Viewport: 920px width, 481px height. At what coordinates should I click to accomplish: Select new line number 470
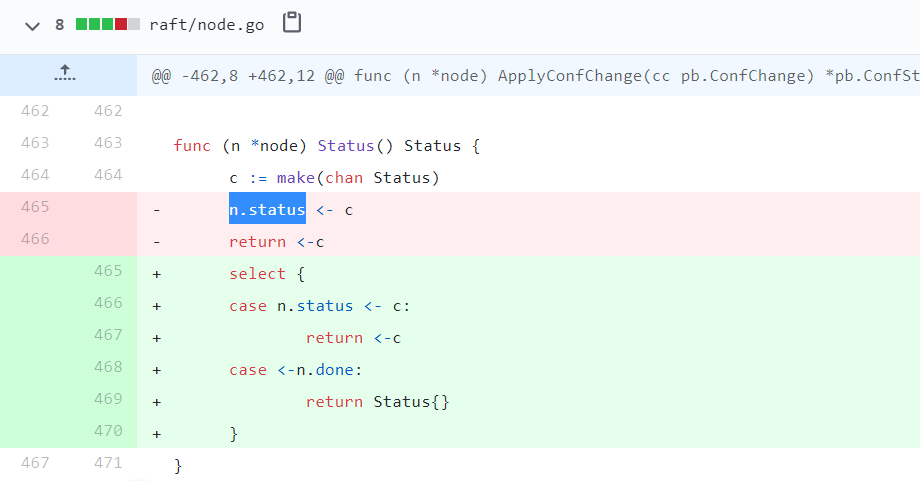click(x=107, y=431)
